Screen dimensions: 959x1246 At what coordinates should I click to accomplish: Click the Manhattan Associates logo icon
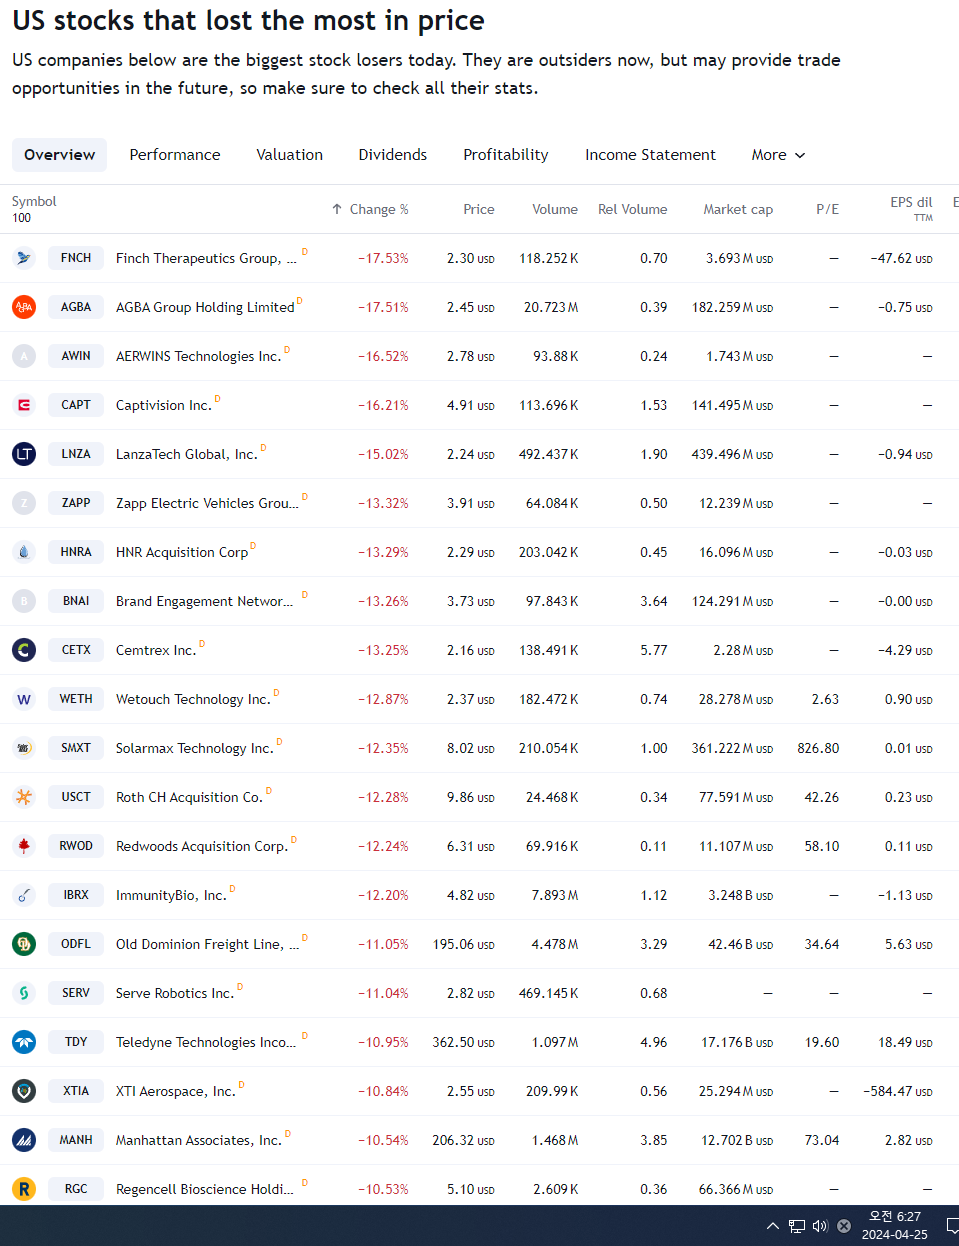tap(24, 1140)
